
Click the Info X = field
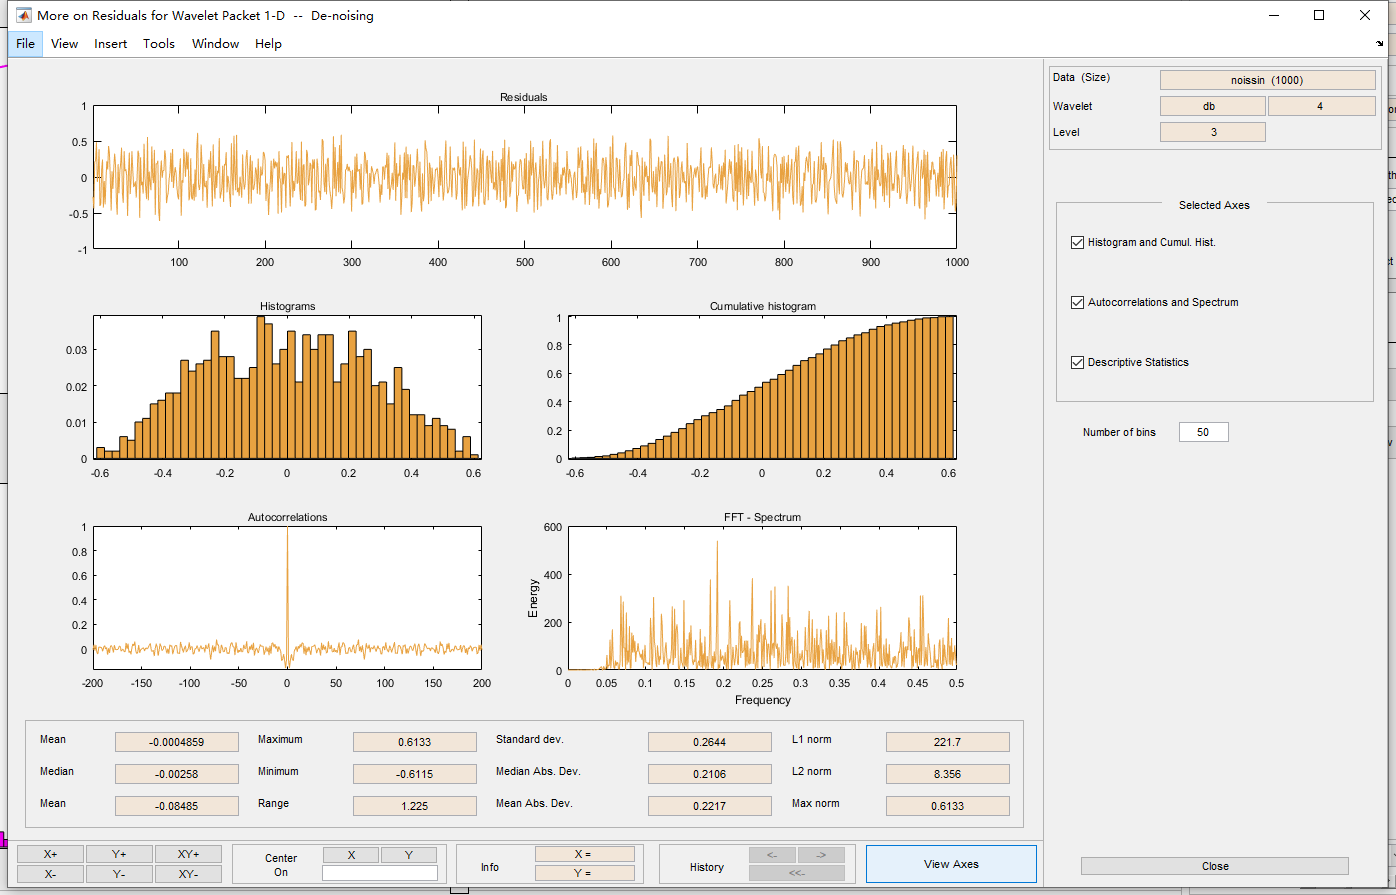coord(585,854)
